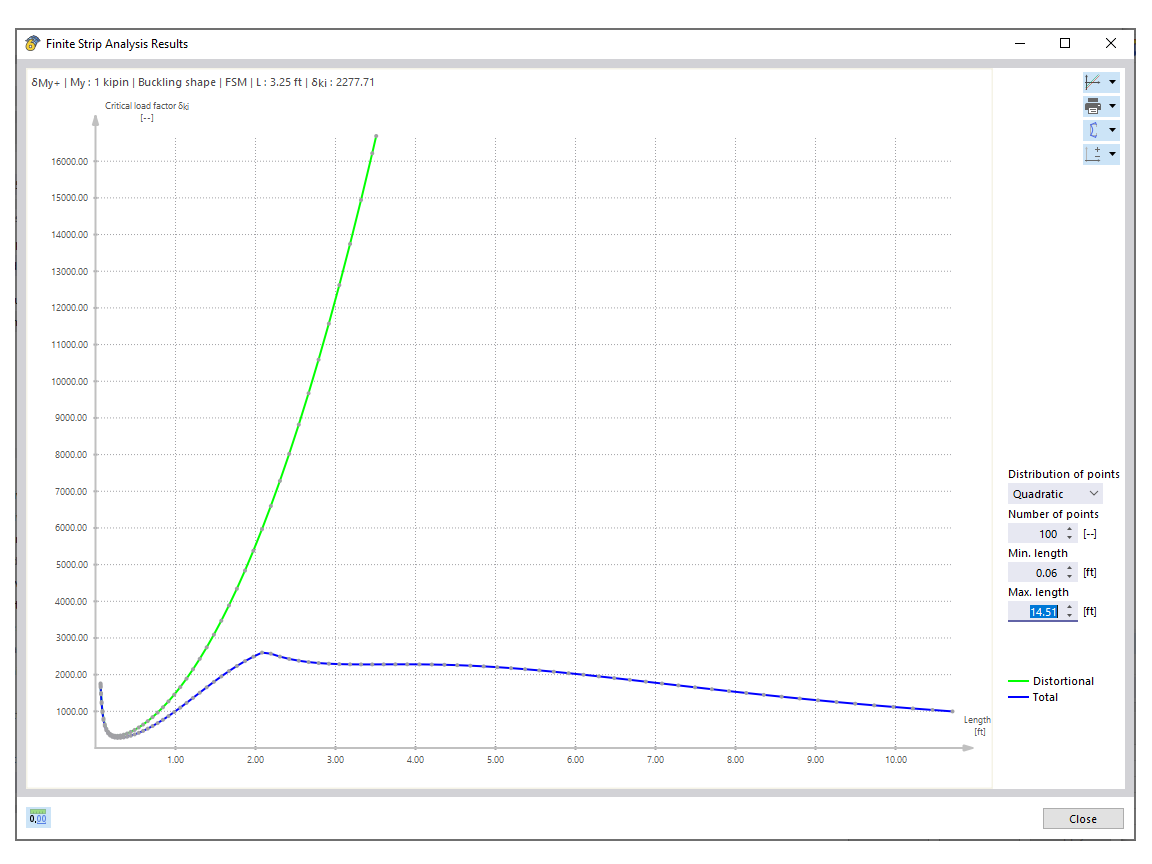
Task: Open the result diagram settings icon
Action: click(1093, 81)
